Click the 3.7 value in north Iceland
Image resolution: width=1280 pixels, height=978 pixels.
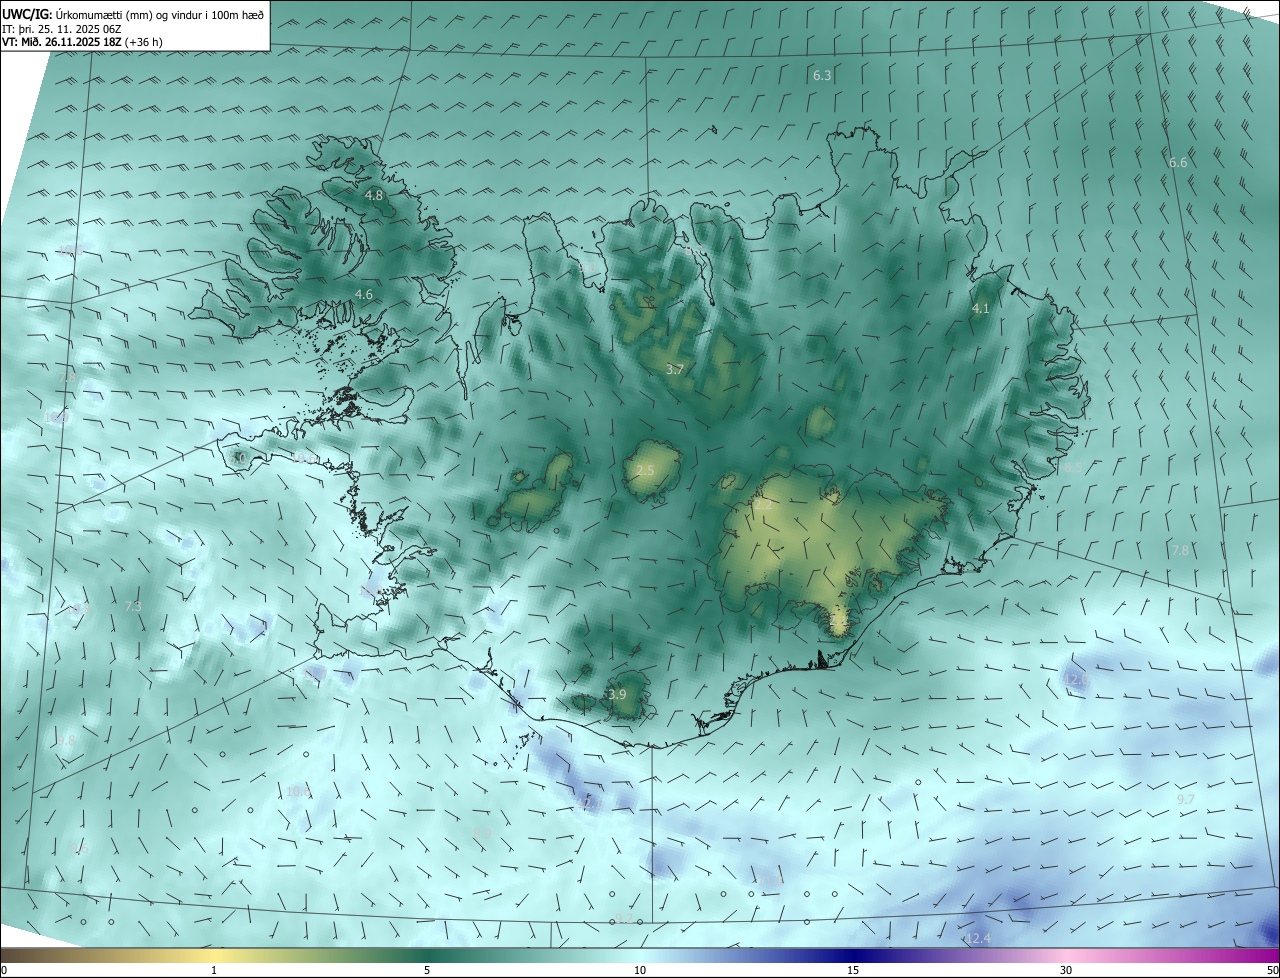(x=675, y=369)
